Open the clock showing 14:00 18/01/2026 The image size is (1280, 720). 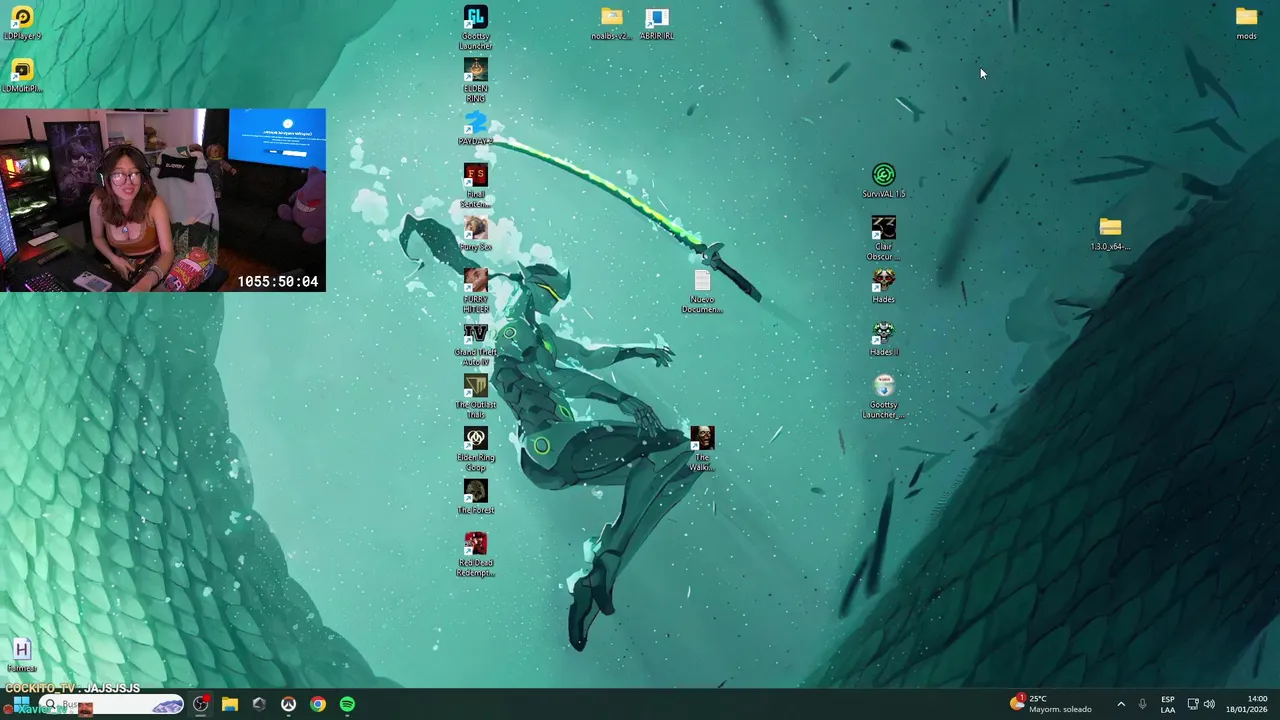(1246, 704)
